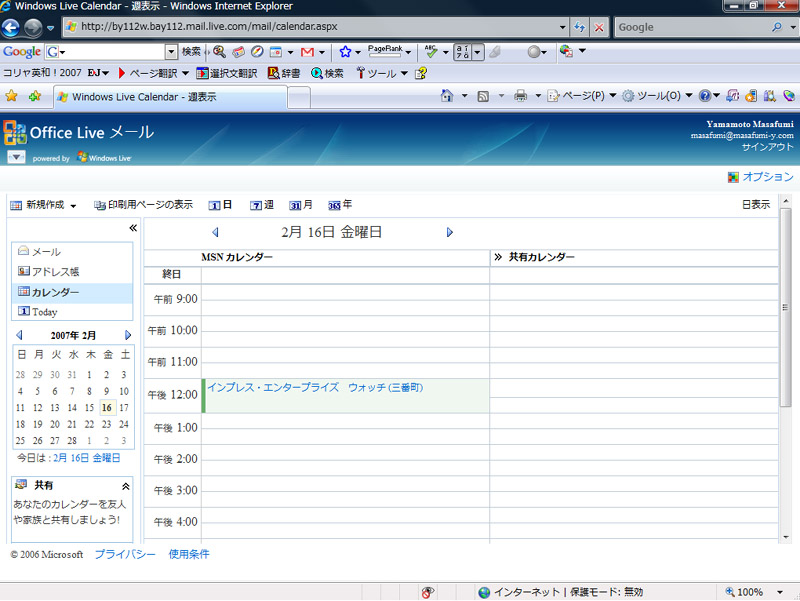Image resolution: width=800 pixels, height=601 pixels.
Task: Refresh the page using the address bar icon
Action: pos(580,27)
